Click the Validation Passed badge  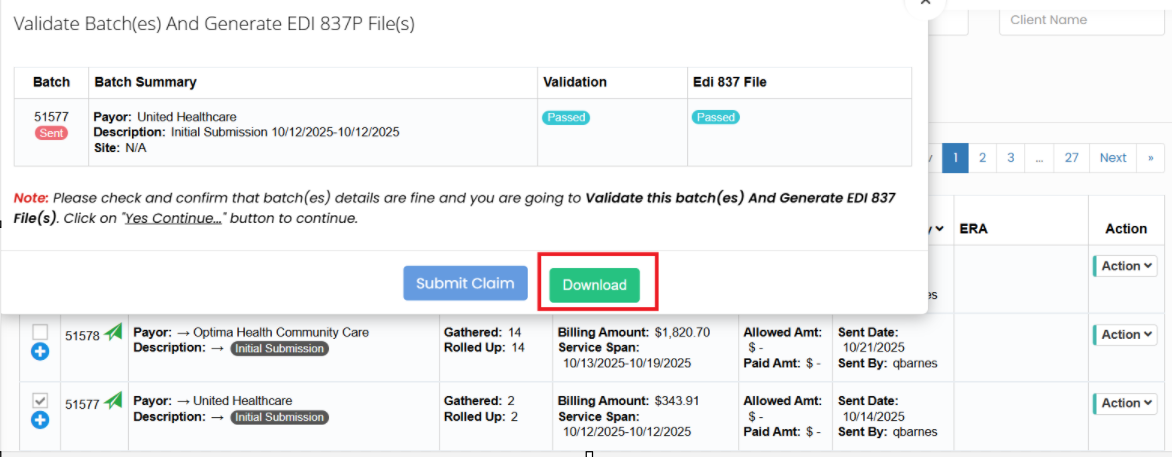(566, 117)
